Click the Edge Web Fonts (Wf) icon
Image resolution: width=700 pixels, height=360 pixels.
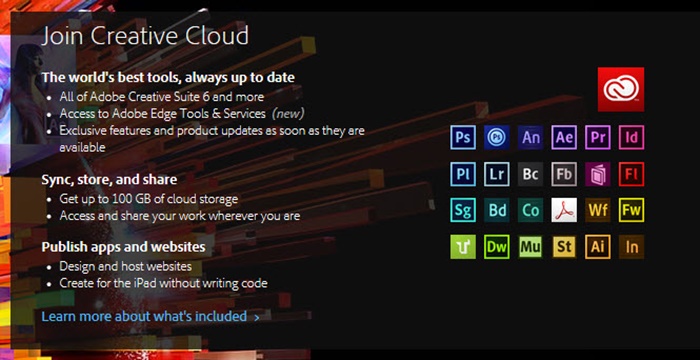[x=598, y=210]
